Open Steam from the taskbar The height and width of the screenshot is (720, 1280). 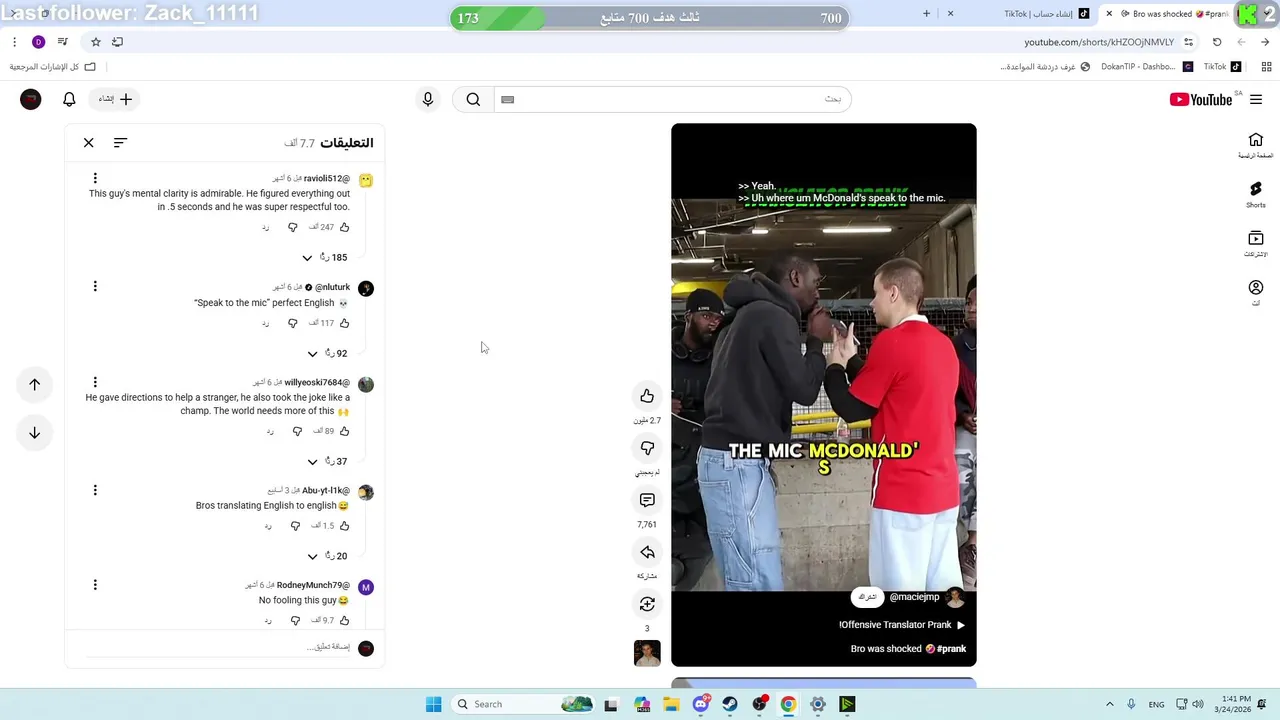click(x=730, y=704)
